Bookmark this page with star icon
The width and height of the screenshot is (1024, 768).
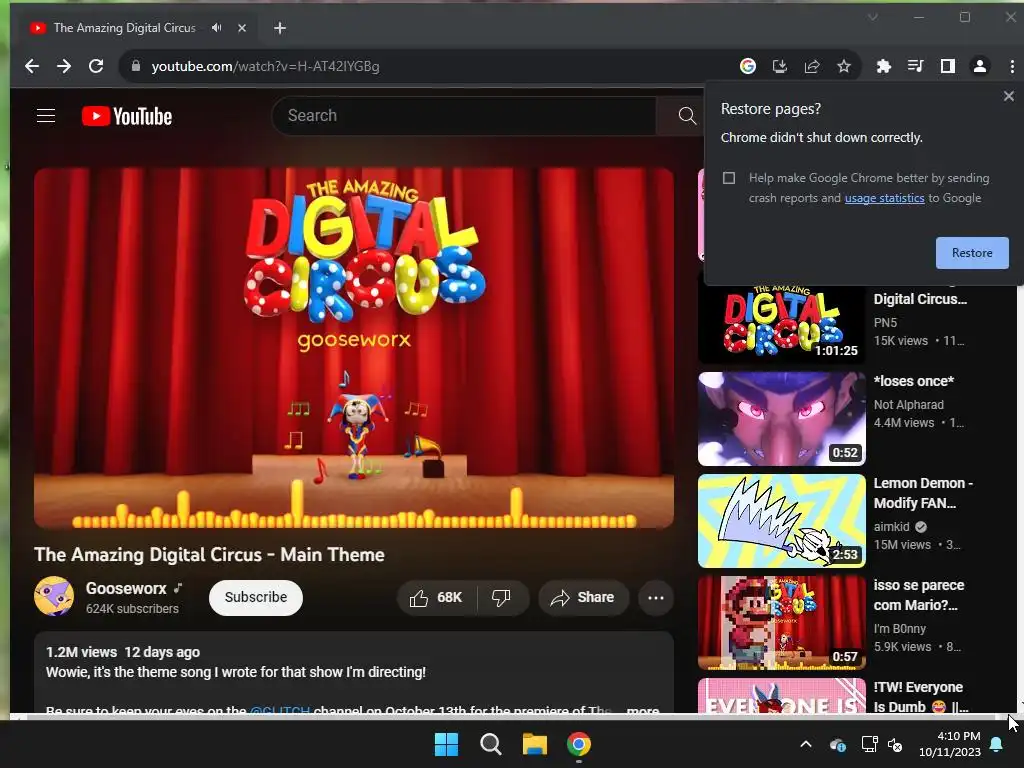pyautogui.click(x=844, y=66)
